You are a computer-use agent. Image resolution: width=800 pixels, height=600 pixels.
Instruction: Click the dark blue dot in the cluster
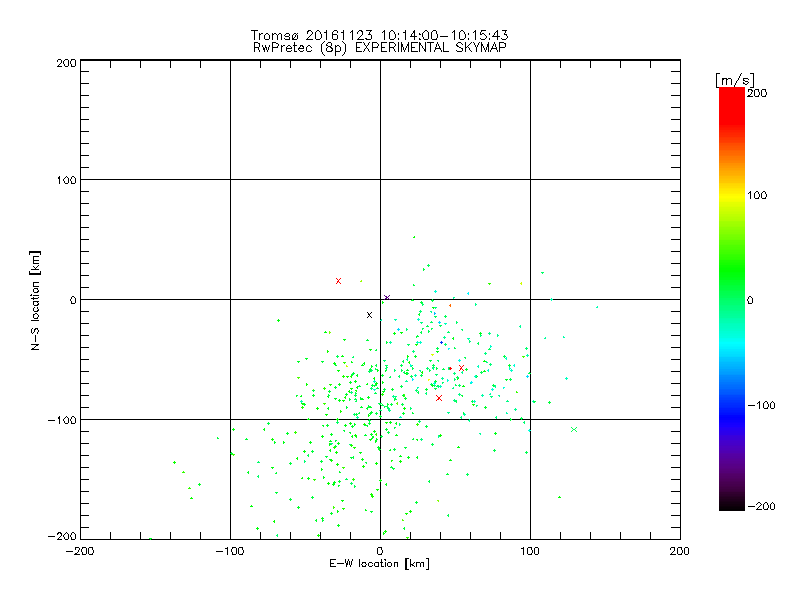click(x=441, y=342)
